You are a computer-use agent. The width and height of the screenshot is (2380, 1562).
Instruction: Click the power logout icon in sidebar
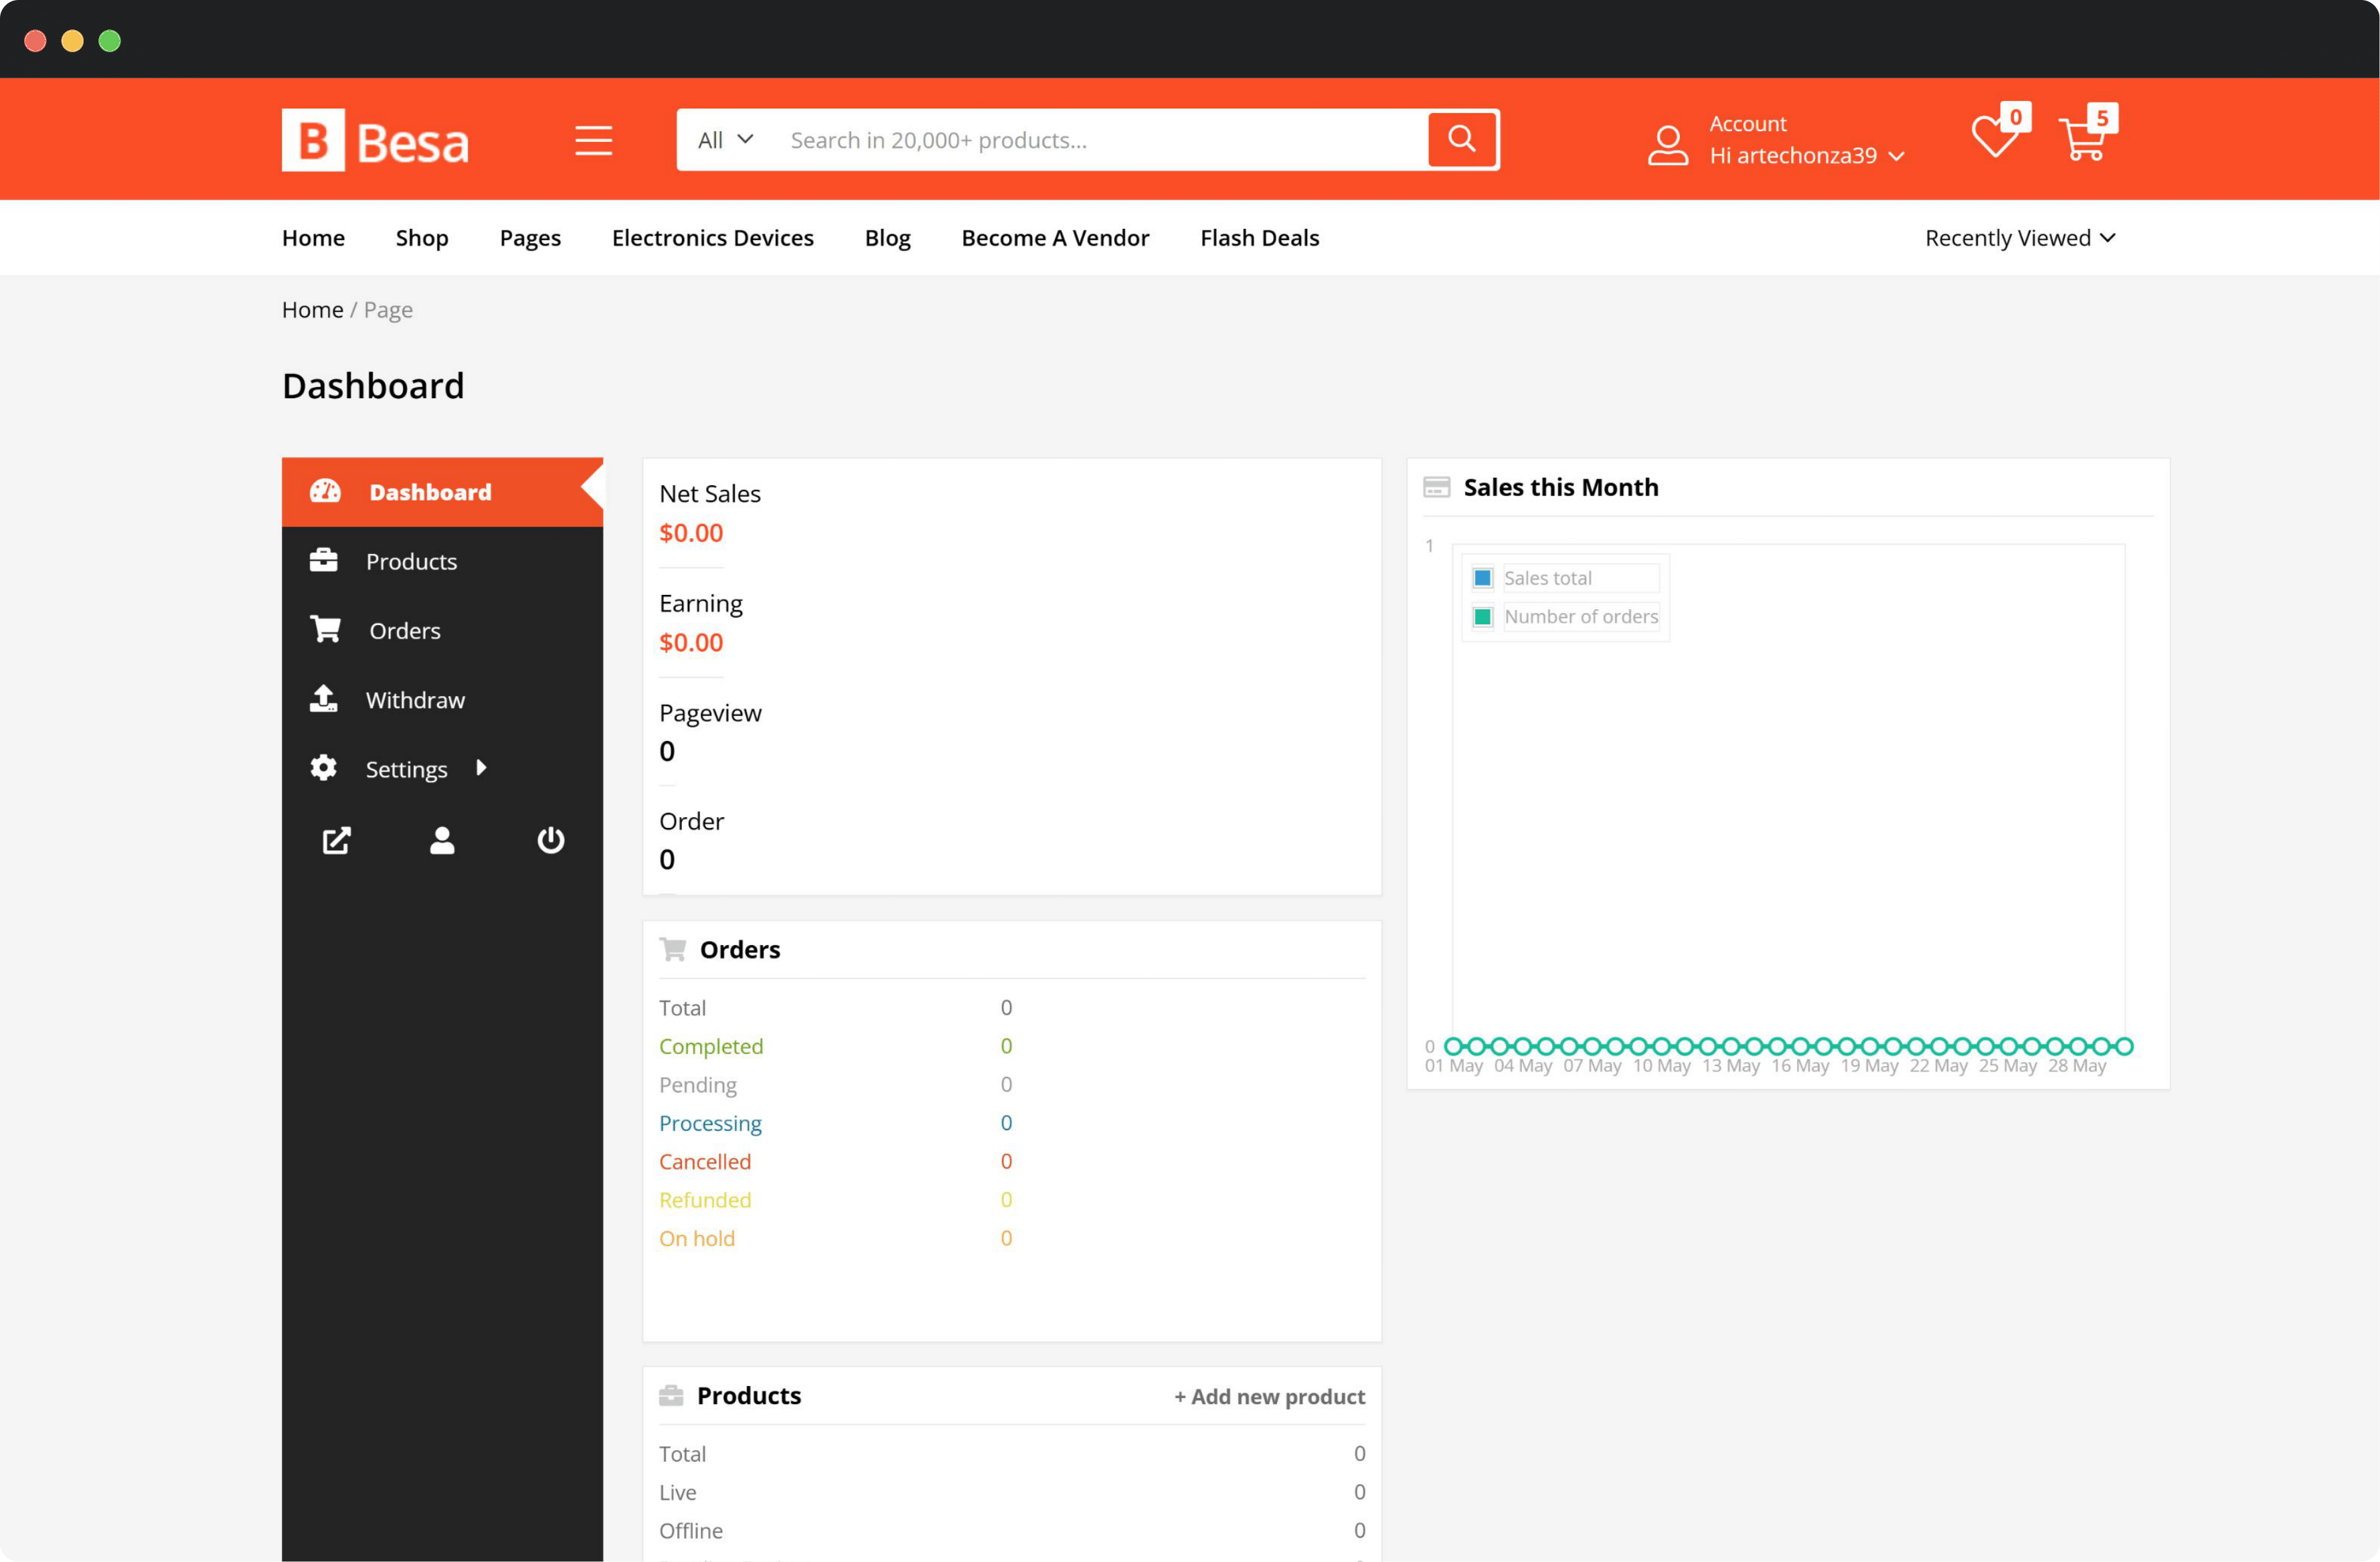pos(550,840)
